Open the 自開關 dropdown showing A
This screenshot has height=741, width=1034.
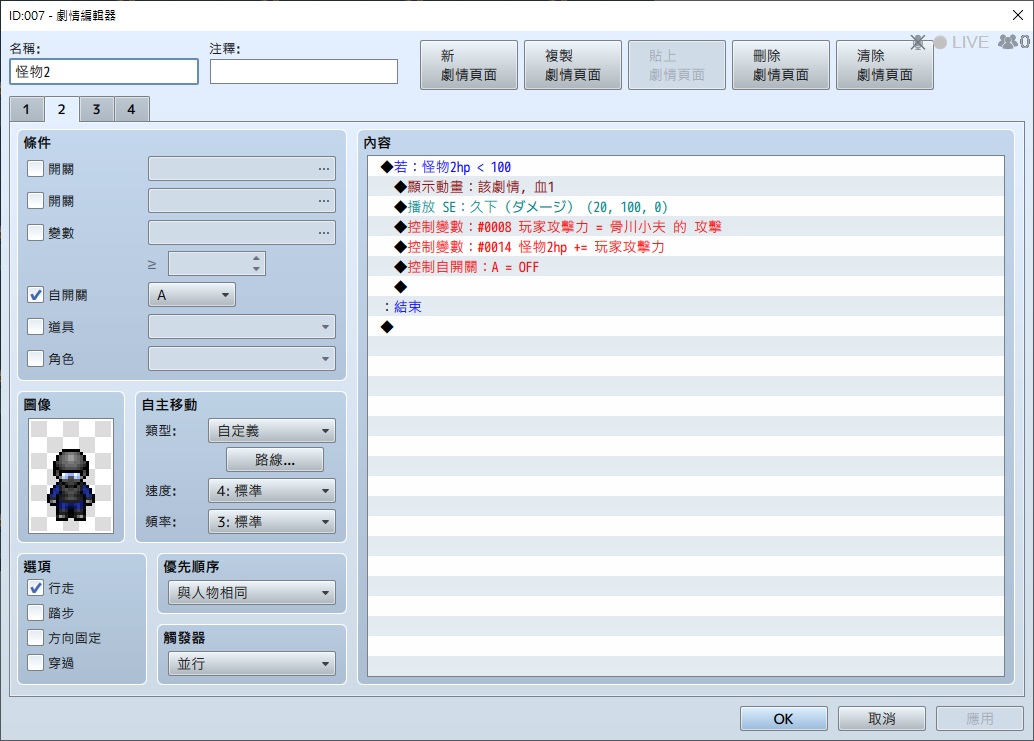[192, 295]
